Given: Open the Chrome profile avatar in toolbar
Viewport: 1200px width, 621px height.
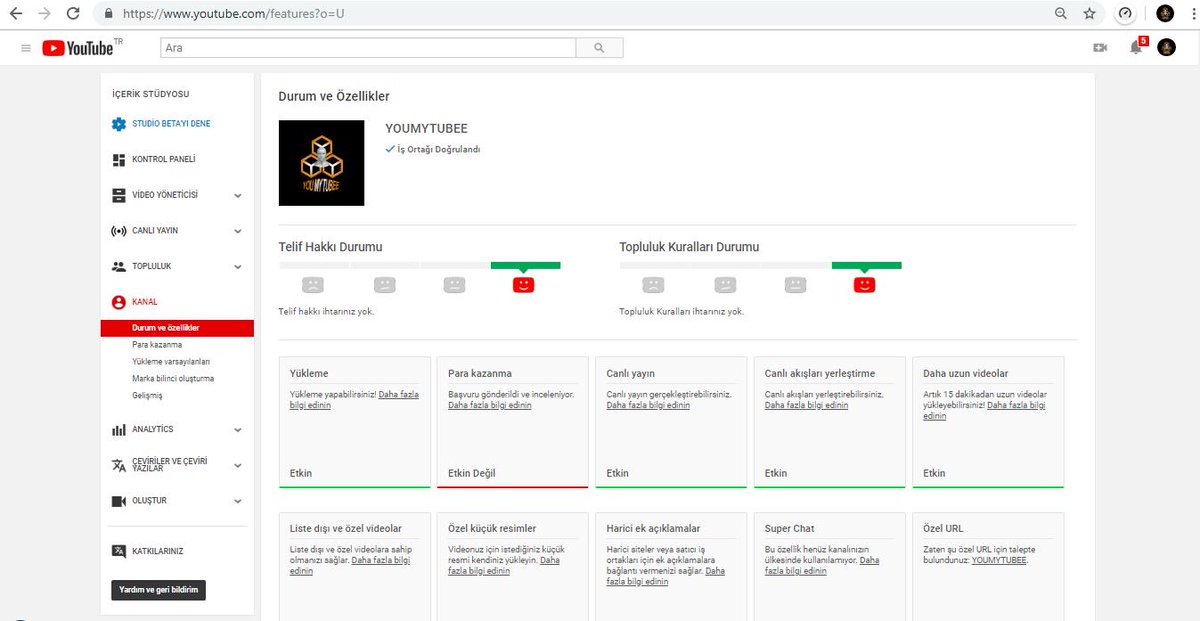Looking at the screenshot, I should click(1165, 14).
